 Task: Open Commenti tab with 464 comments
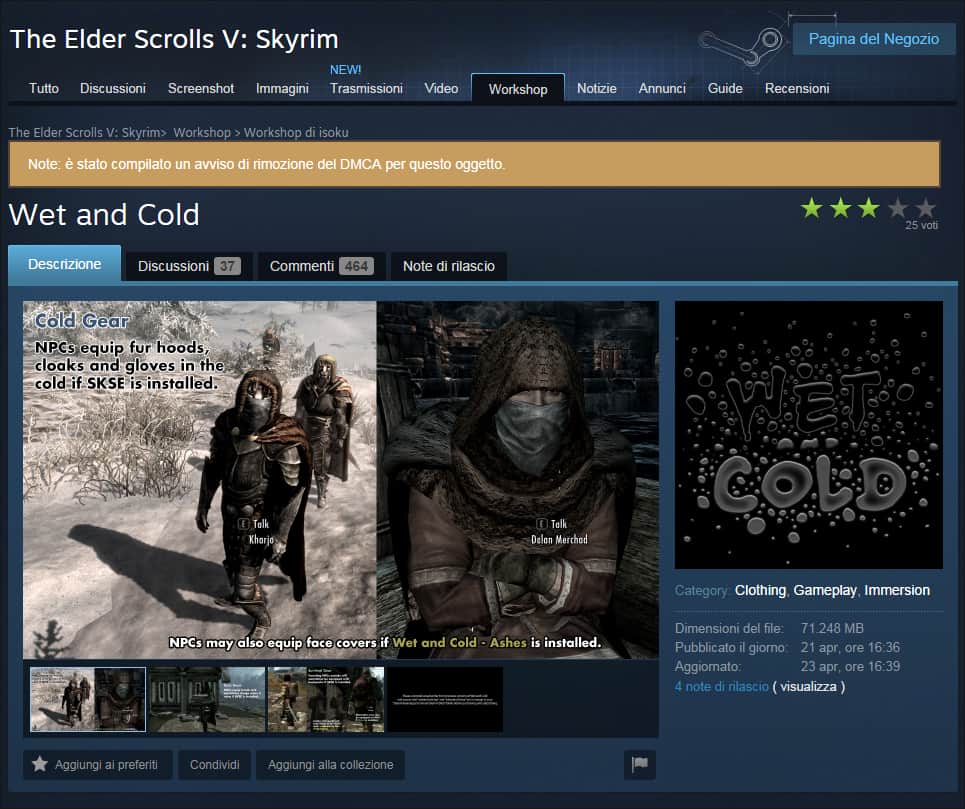[x=321, y=266]
